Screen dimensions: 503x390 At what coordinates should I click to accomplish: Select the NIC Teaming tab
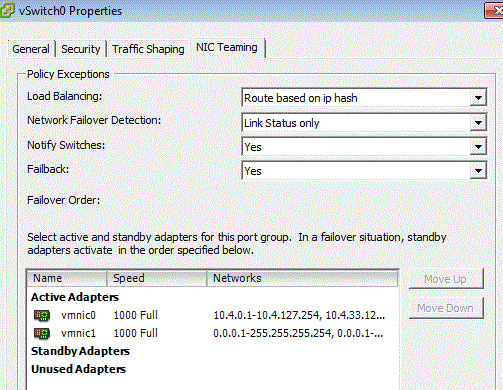227,47
